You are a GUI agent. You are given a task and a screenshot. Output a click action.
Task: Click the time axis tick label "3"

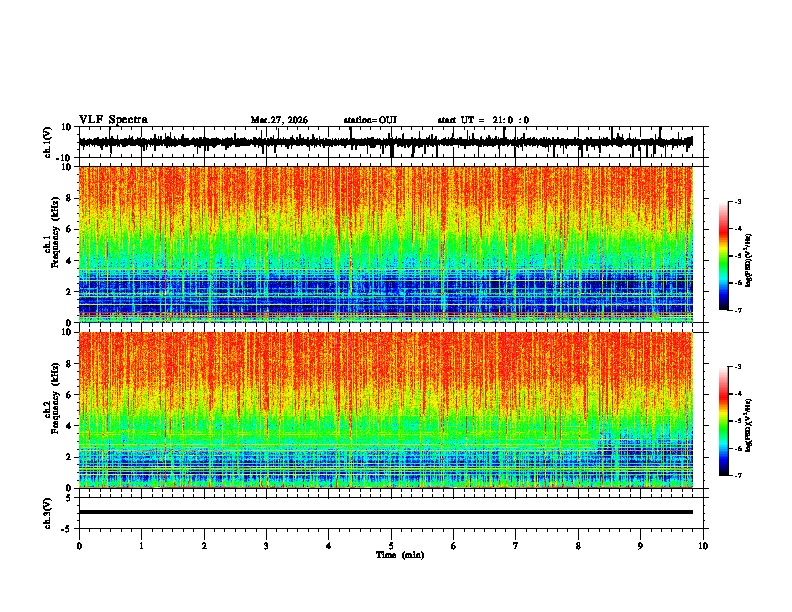click(266, 546)
